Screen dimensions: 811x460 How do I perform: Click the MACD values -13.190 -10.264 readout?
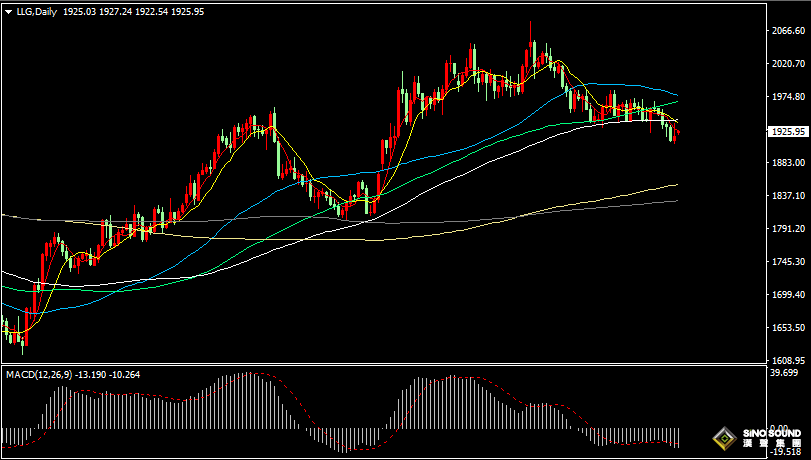pos(113,374)
